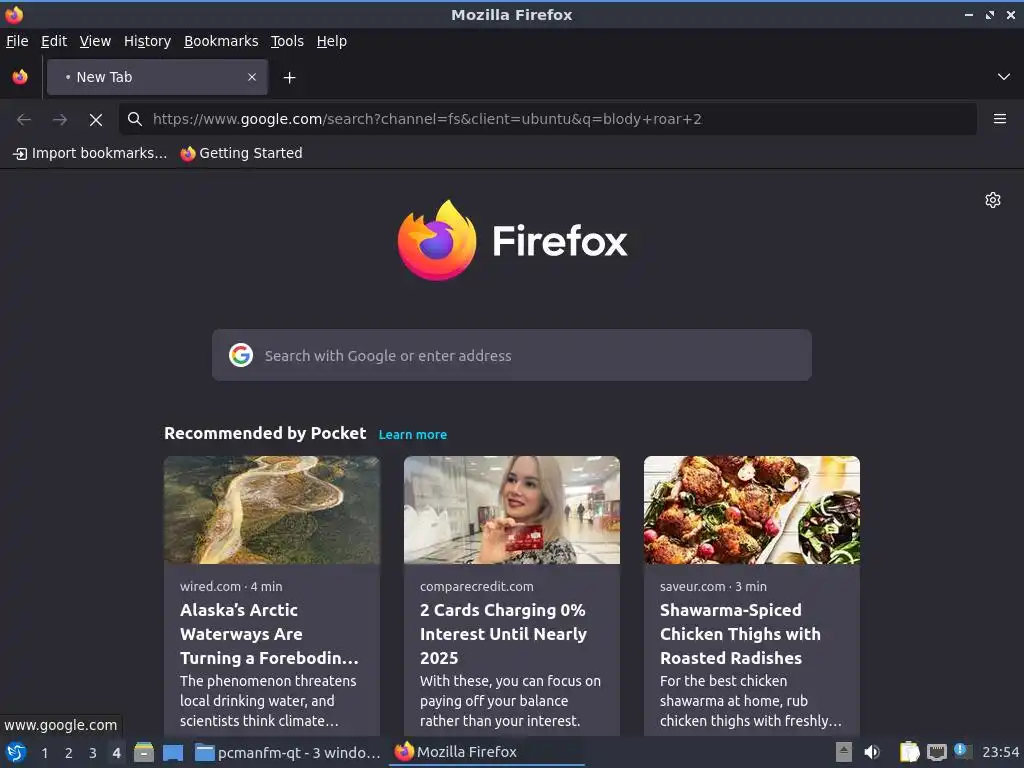Open the LXQt application menu

pos(16,752)
